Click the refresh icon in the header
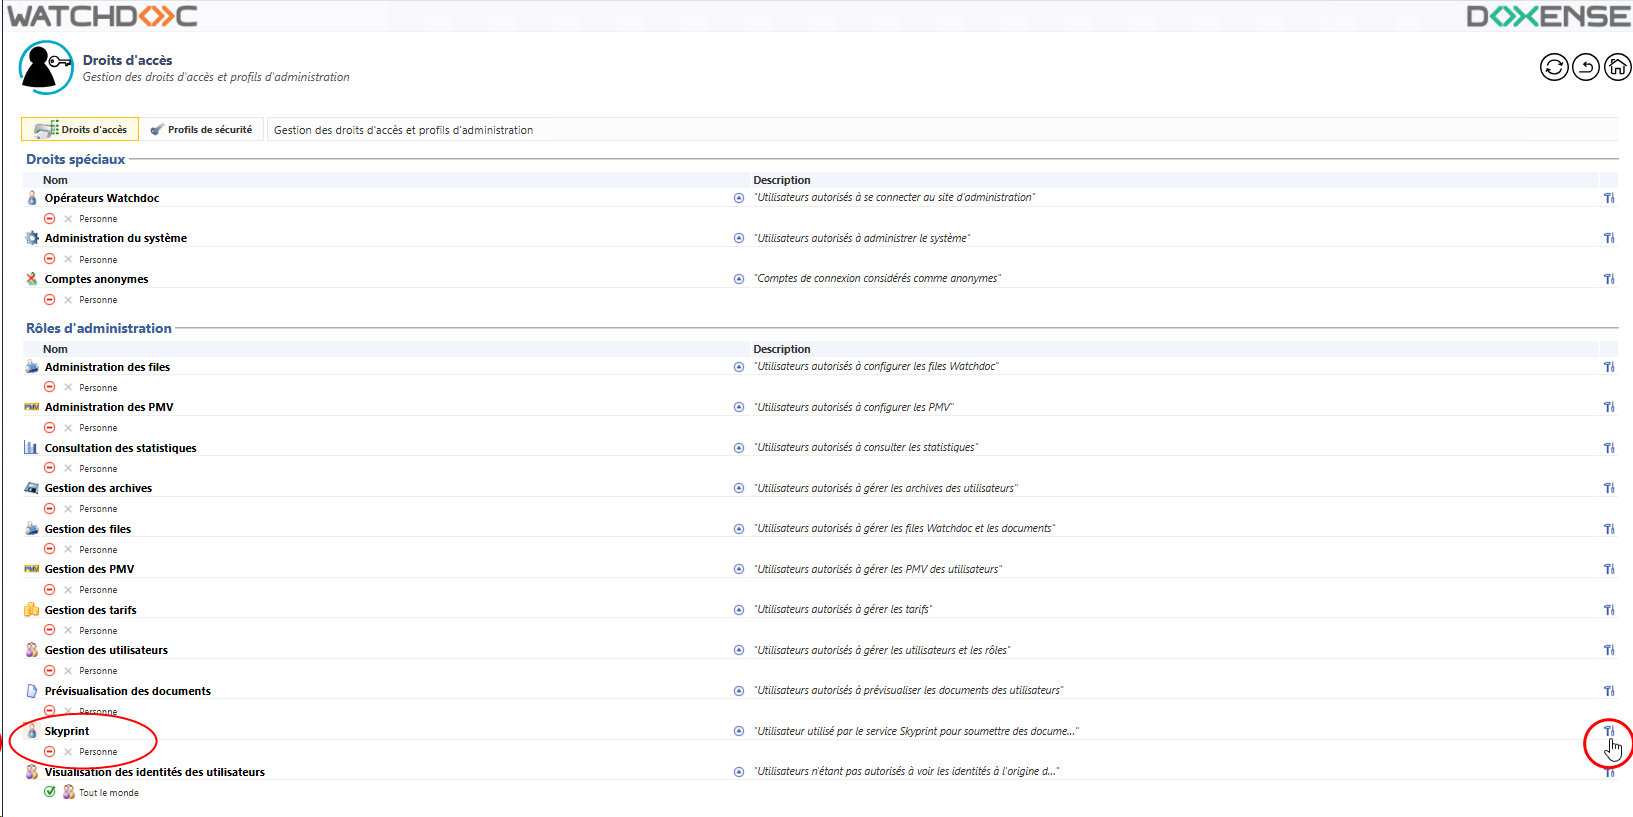 pyautogui.click(x=1553, y=67)
